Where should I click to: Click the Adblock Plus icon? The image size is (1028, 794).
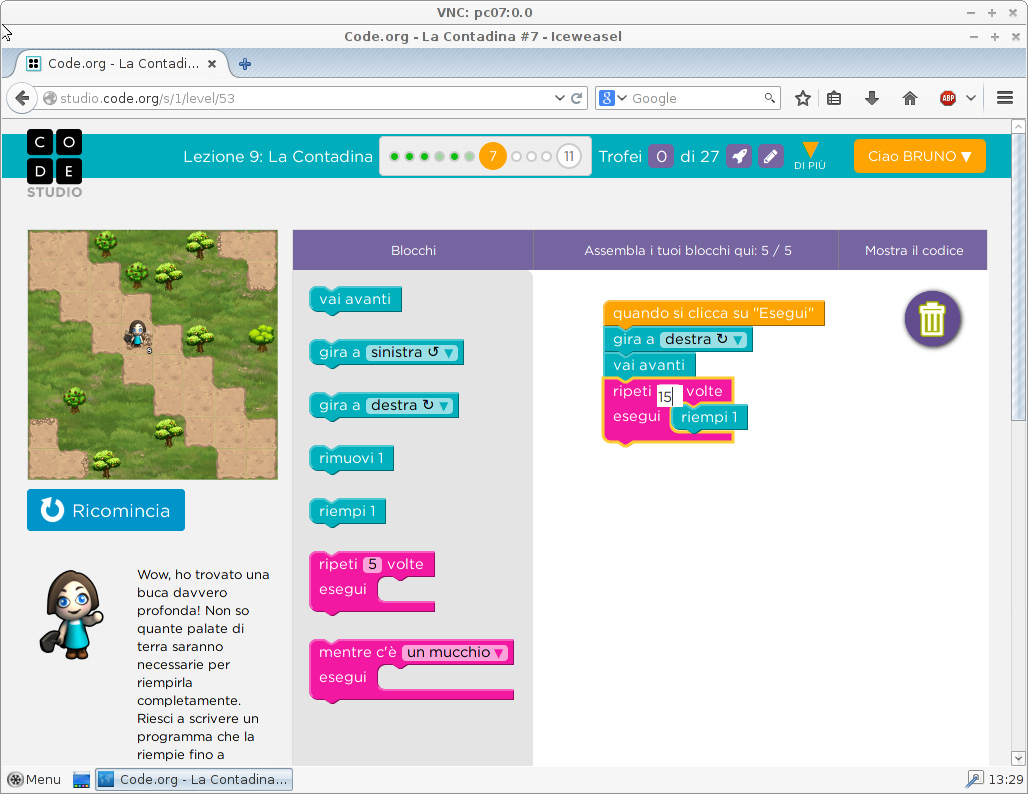pyautogui.click(x=947, y=98)
